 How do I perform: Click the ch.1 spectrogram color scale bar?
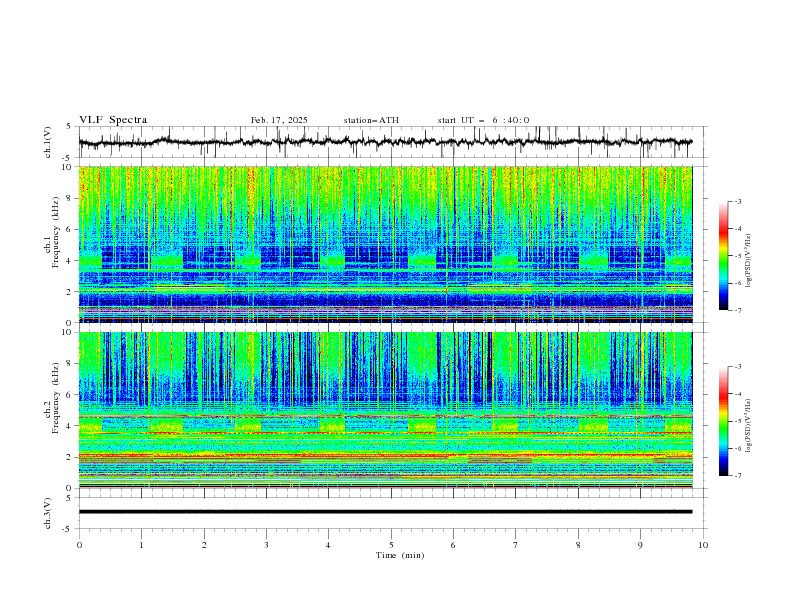point(723,256)
